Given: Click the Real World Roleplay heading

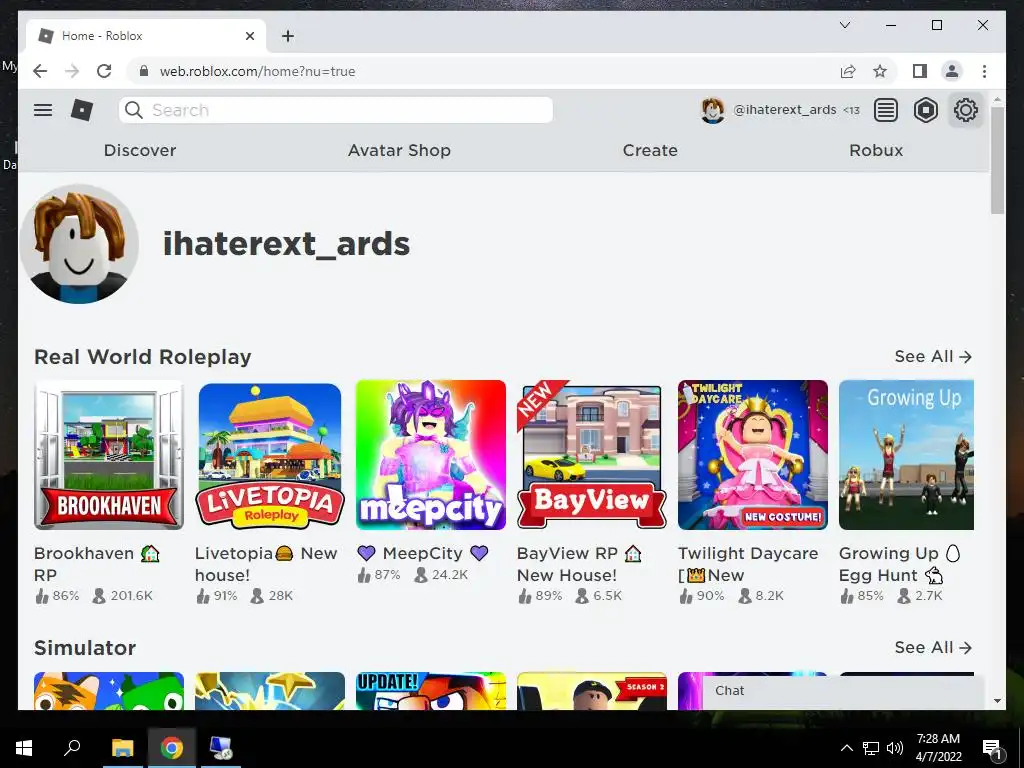Looking at the screenshot, I should [x=142, y=357].
